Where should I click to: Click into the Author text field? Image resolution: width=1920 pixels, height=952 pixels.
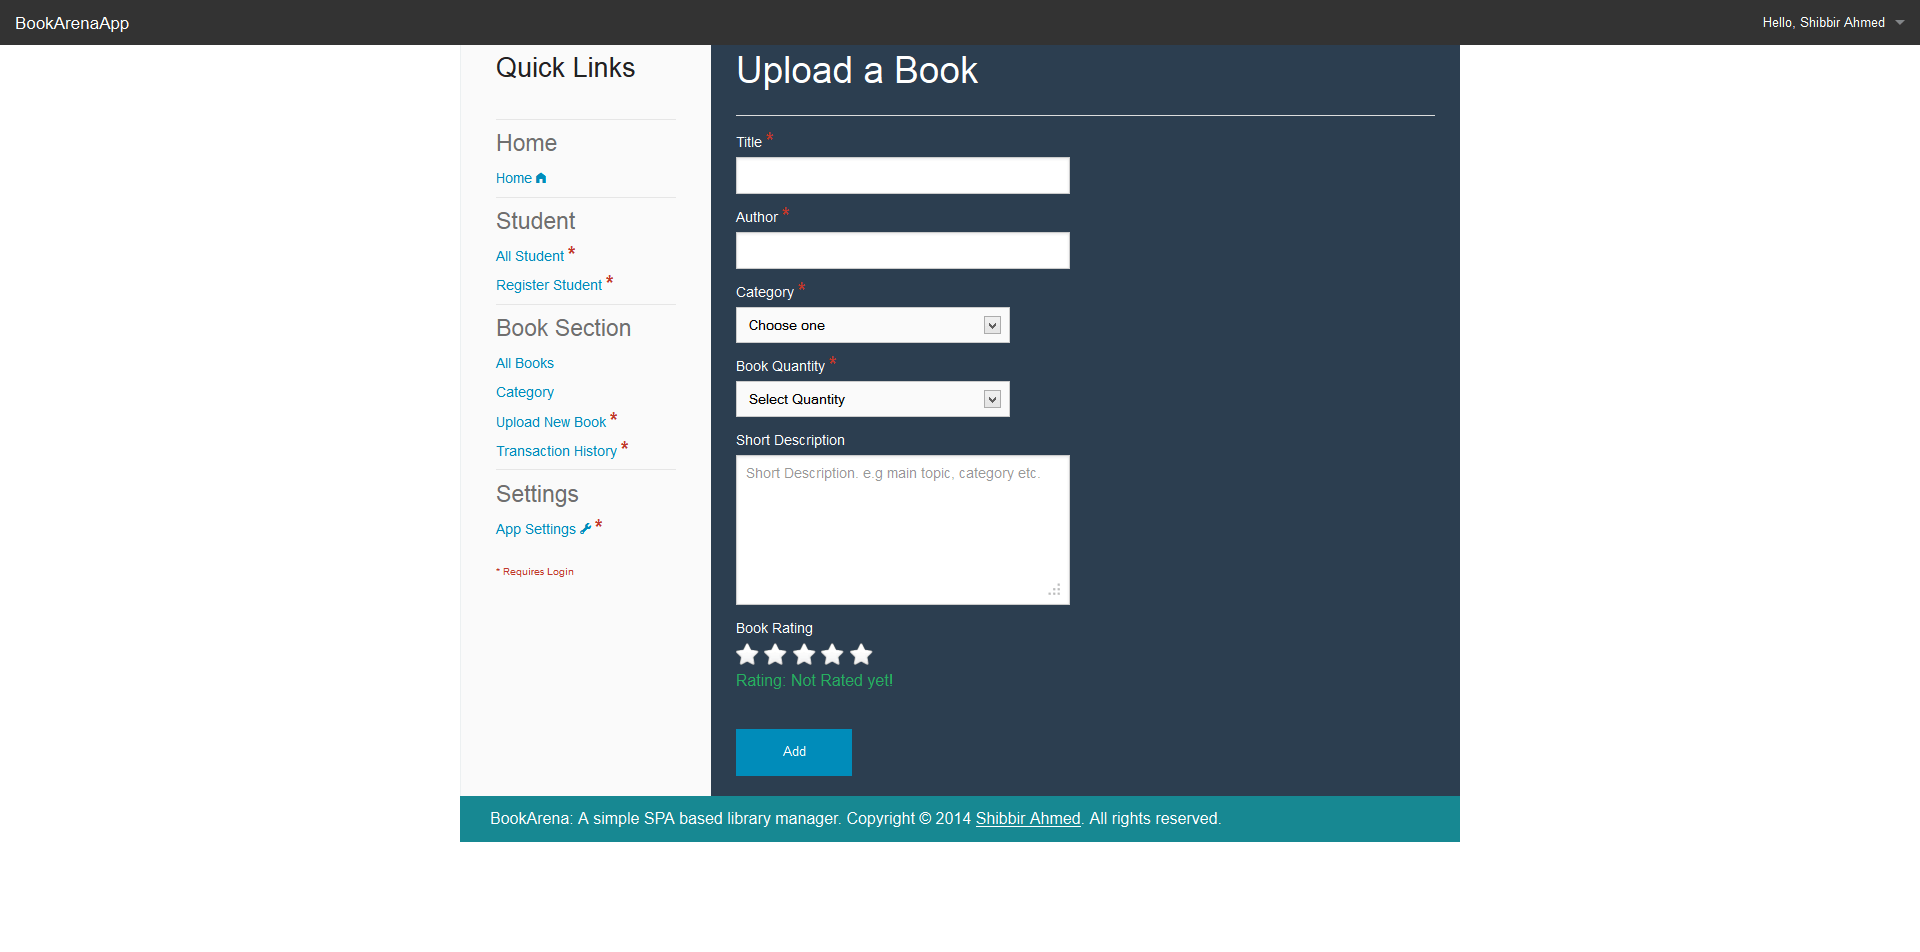pos(902,250)
